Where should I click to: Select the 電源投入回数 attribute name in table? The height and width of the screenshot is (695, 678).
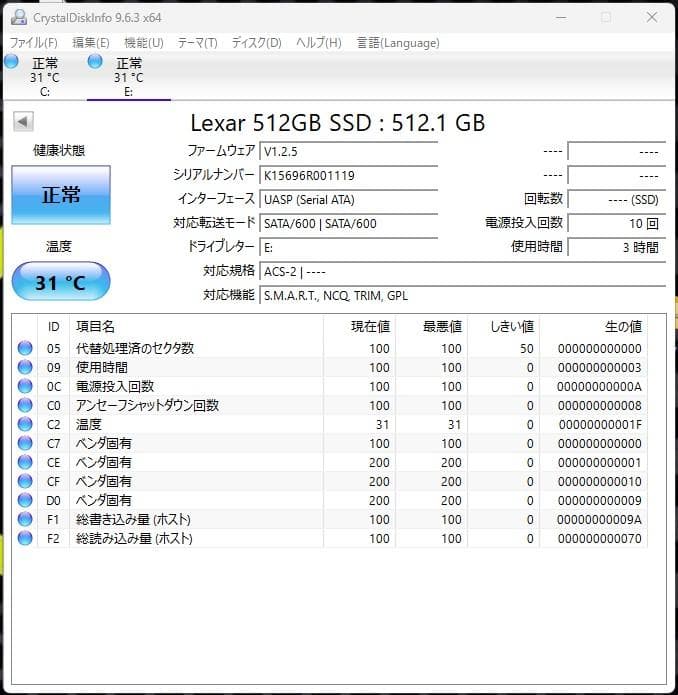pos(115,387)
